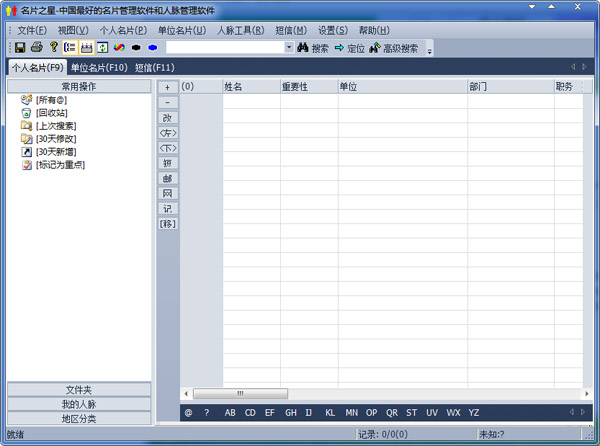Switch to the 短信(F11) tab
The width and height of the screenshot is (600, 446).
pyautogui.click(x=155, y=68)
